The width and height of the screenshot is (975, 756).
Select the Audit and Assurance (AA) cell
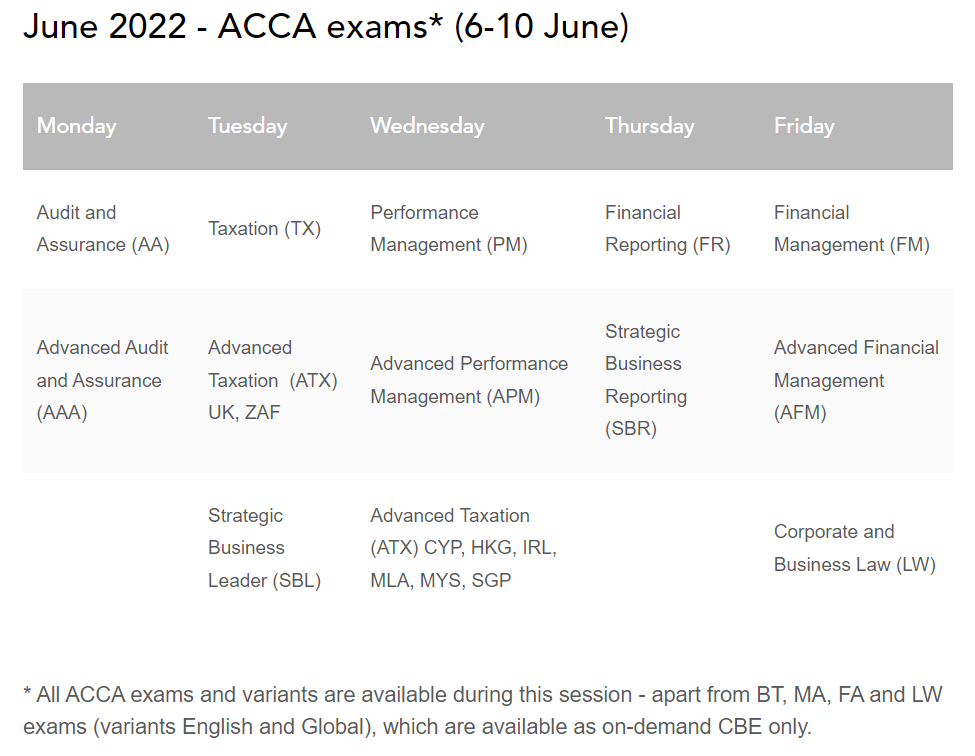103,229
